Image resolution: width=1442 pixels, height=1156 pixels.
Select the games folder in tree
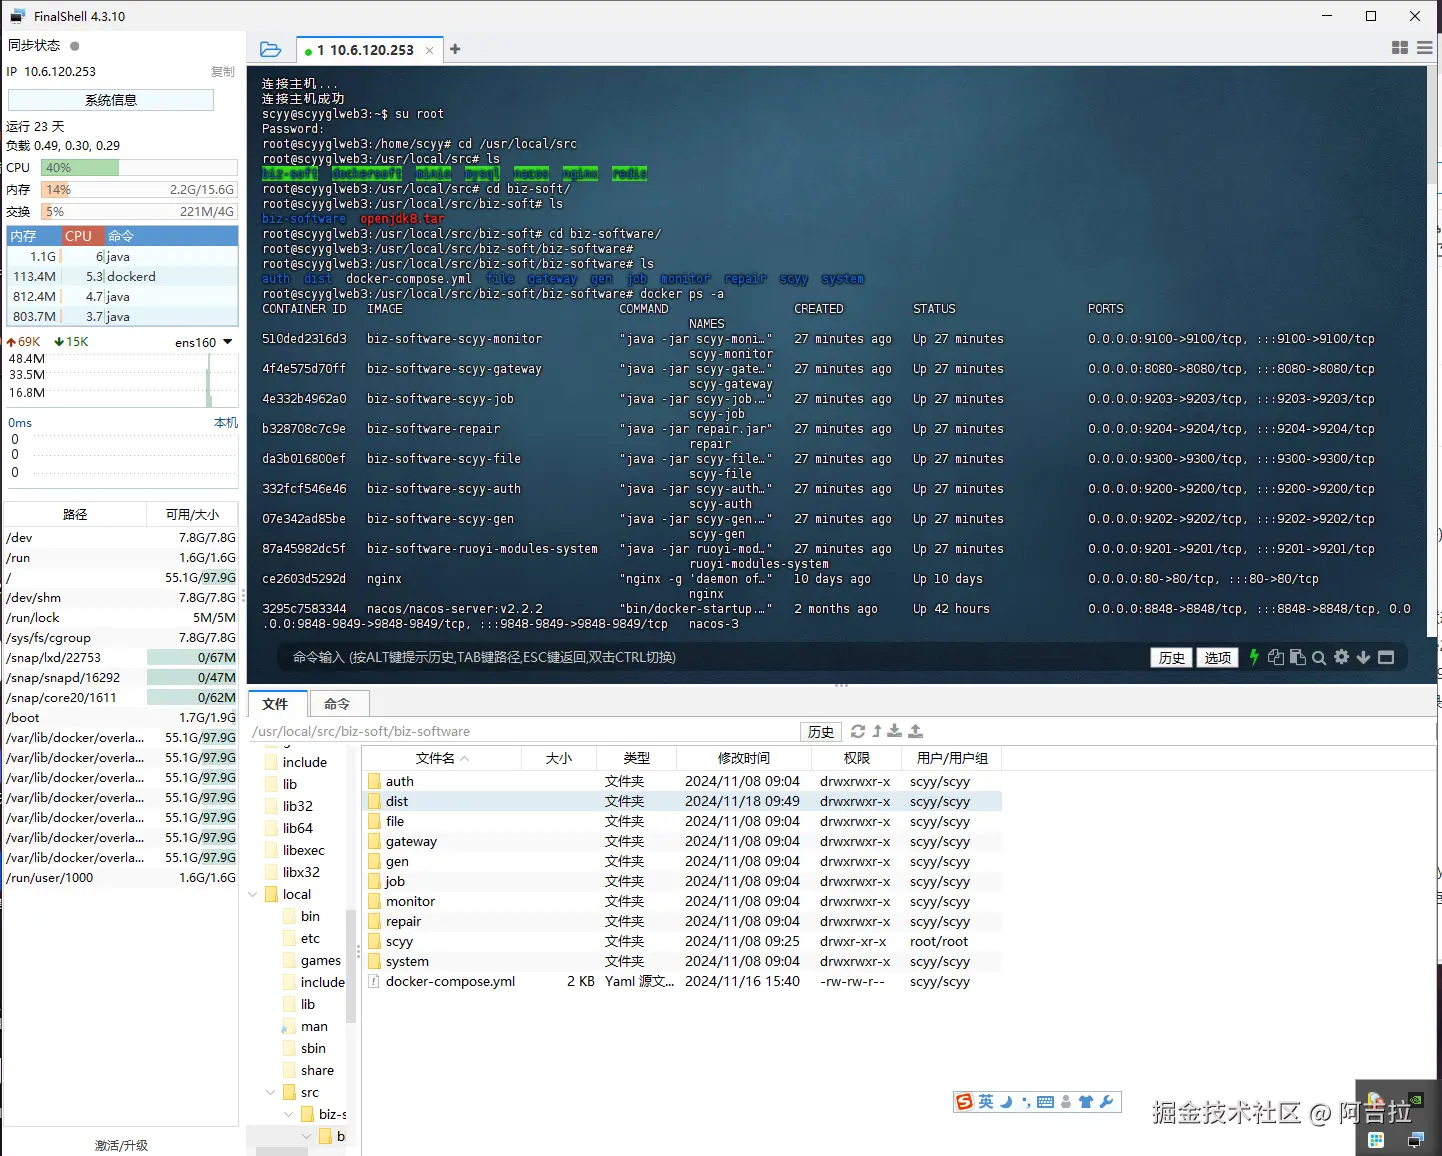[320, 960]
